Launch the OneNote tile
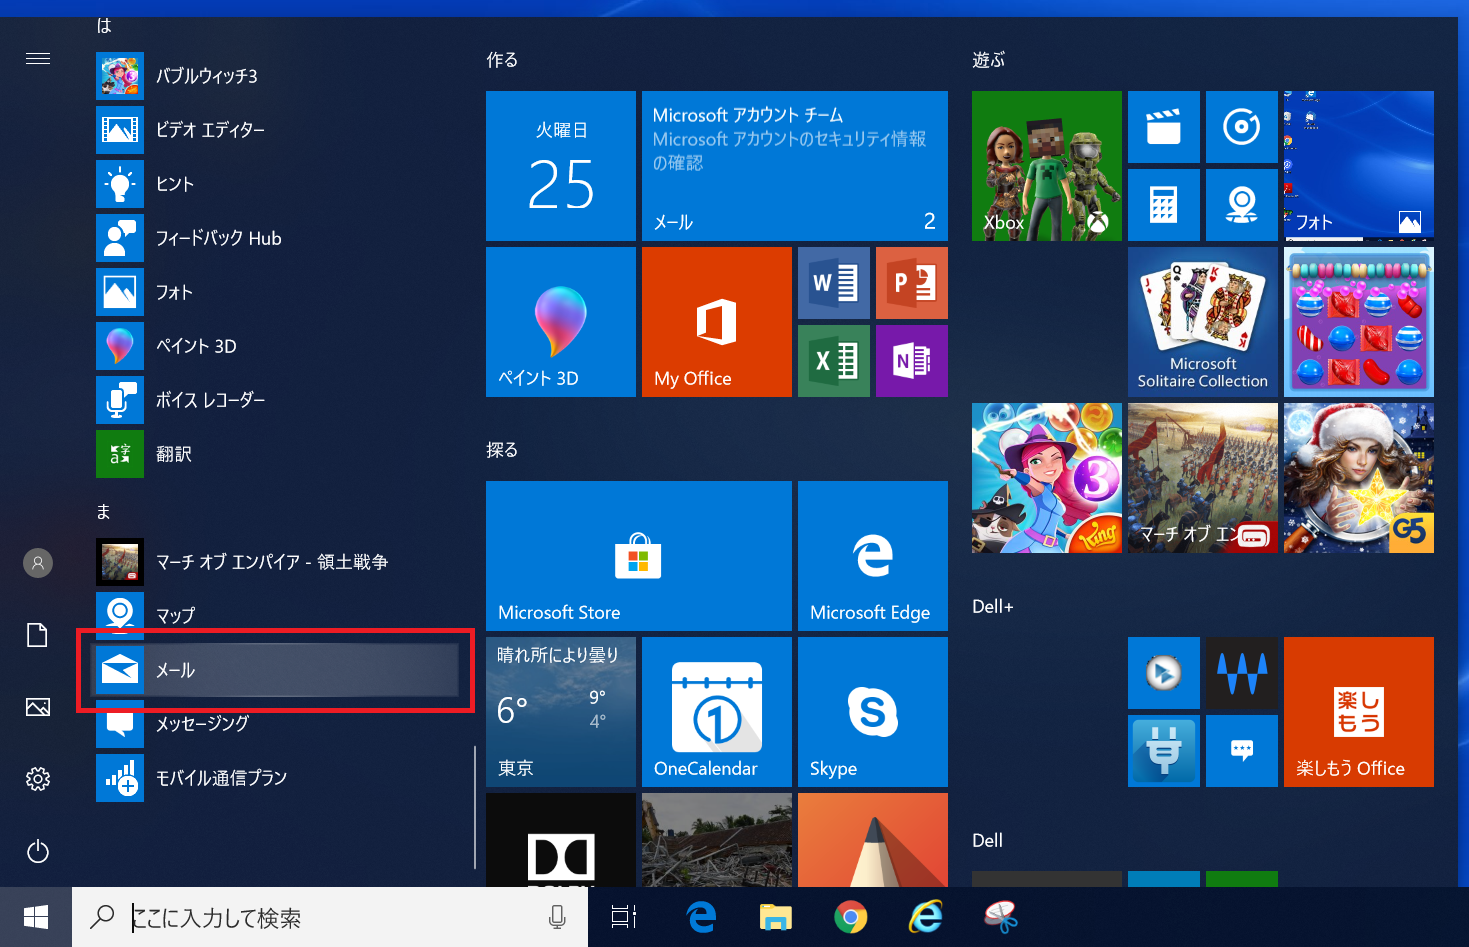The width and height of the screenshot is (1469, 947). [912, 361]
